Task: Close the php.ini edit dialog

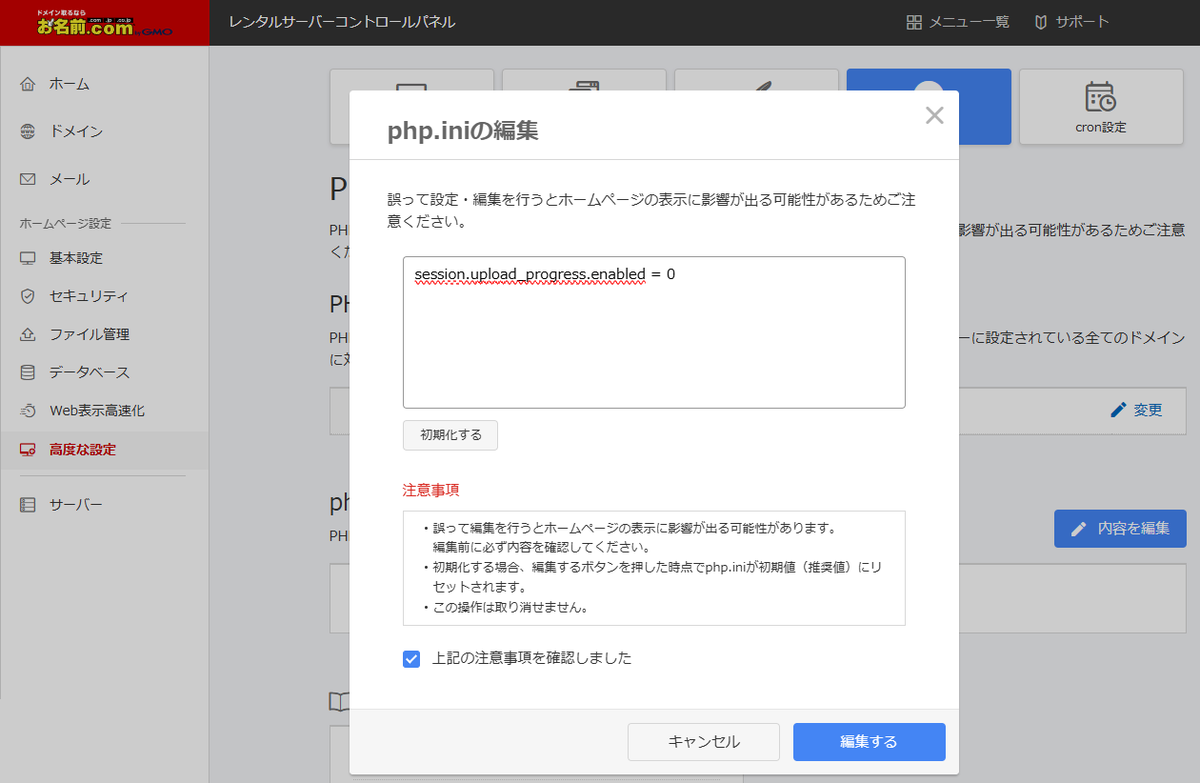Action: tap(934, 115)
